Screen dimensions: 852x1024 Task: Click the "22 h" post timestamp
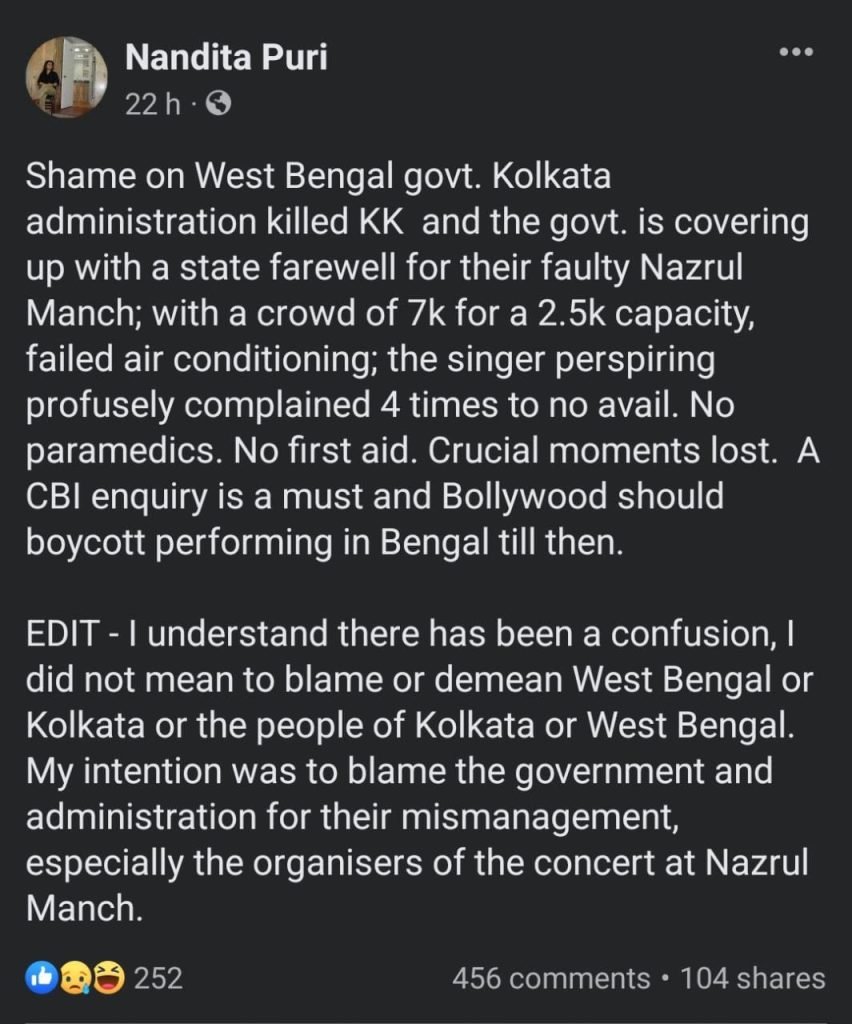pos(153,103)
